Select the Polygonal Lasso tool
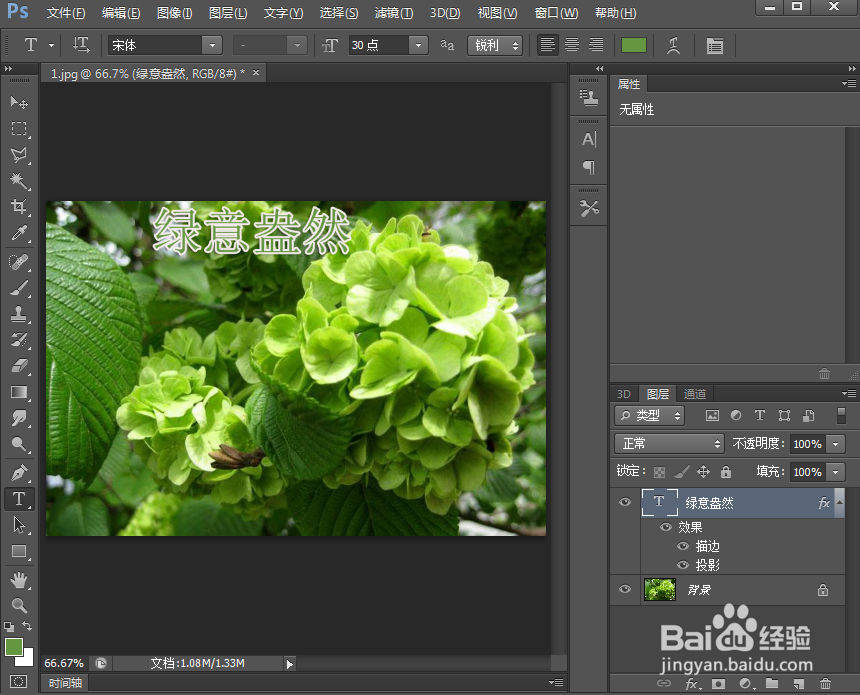This screenshot has width=860, height=695. pos(19,155)
